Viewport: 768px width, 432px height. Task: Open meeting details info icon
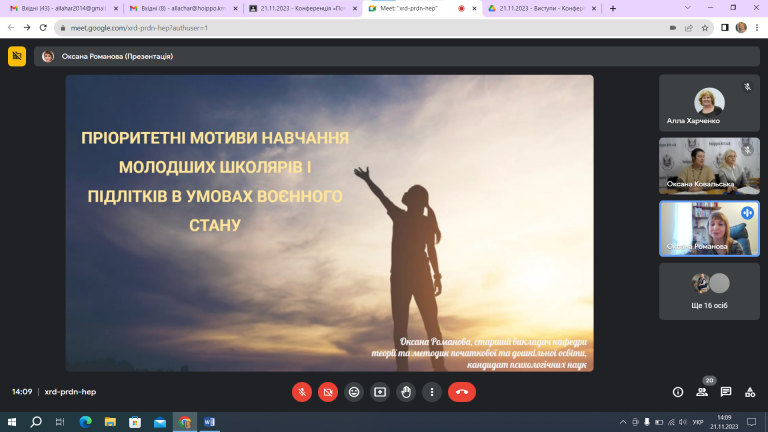tap(678, 392)
